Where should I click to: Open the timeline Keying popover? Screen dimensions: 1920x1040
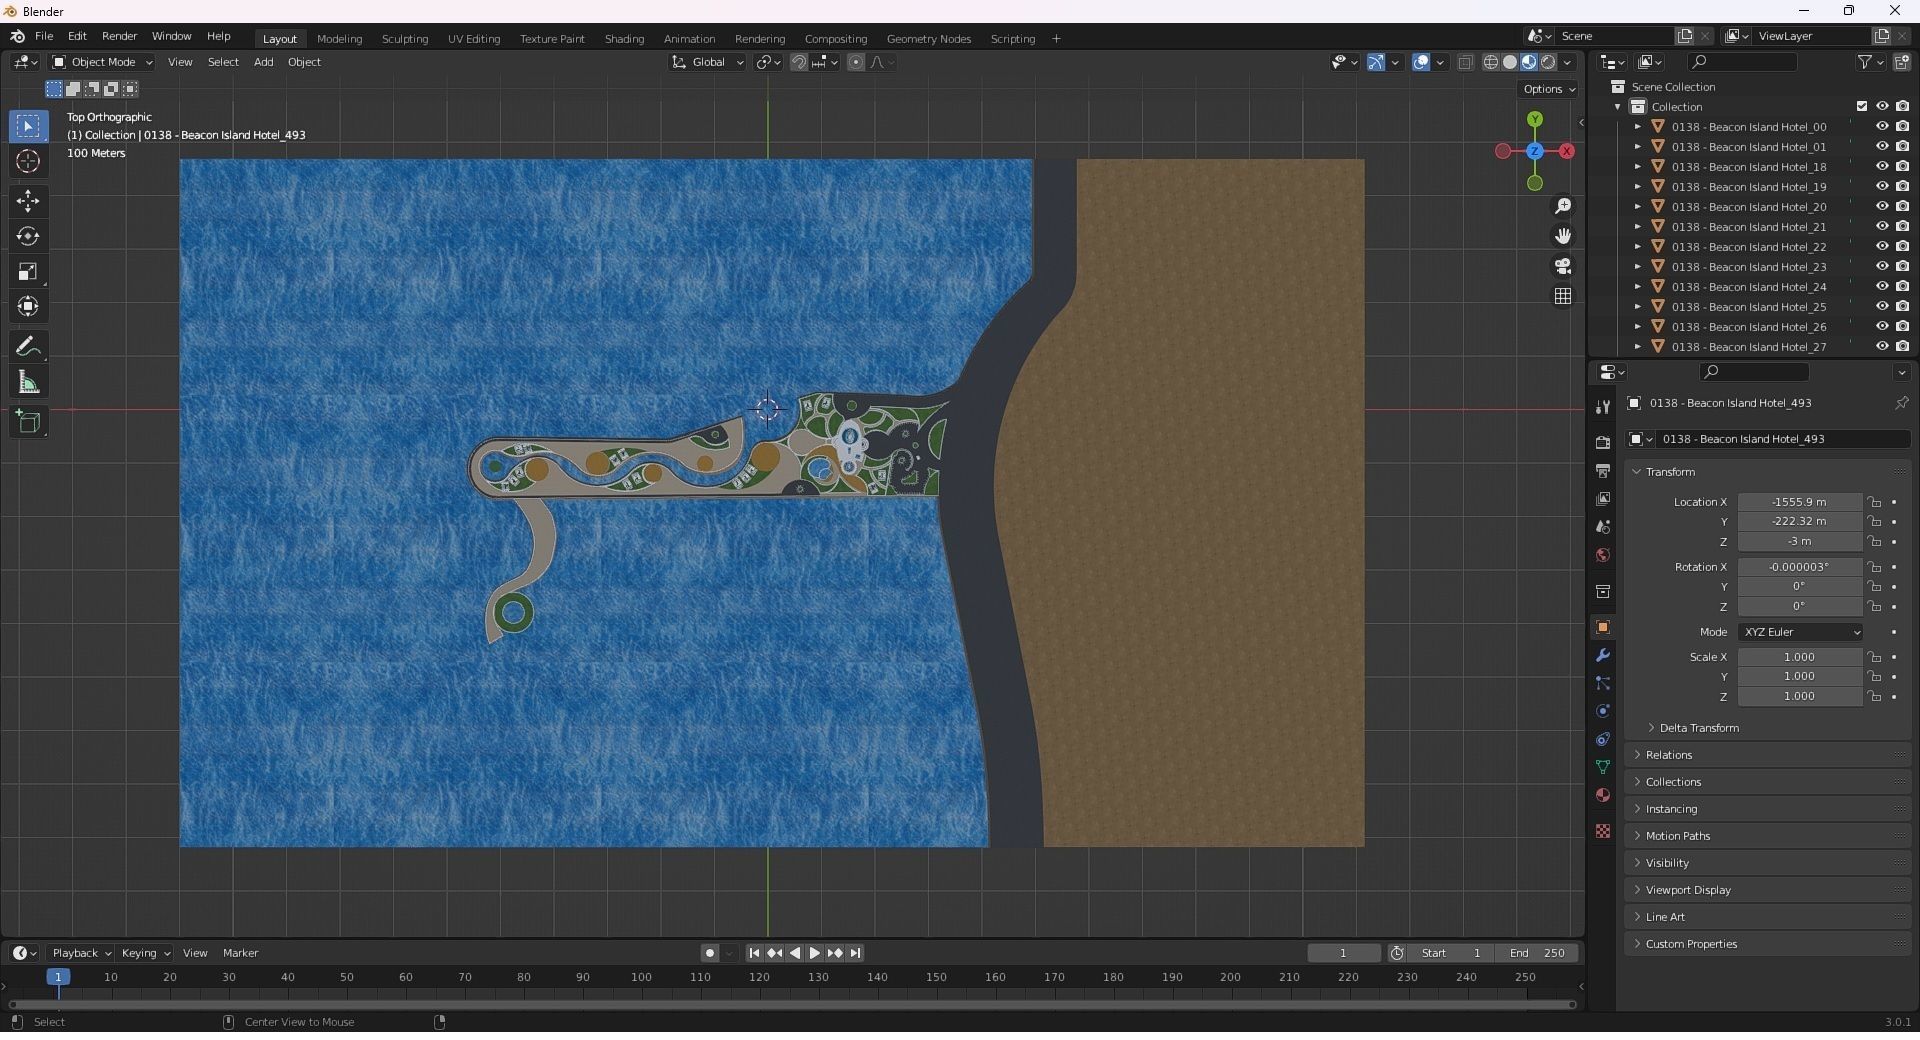click(146, 953)
